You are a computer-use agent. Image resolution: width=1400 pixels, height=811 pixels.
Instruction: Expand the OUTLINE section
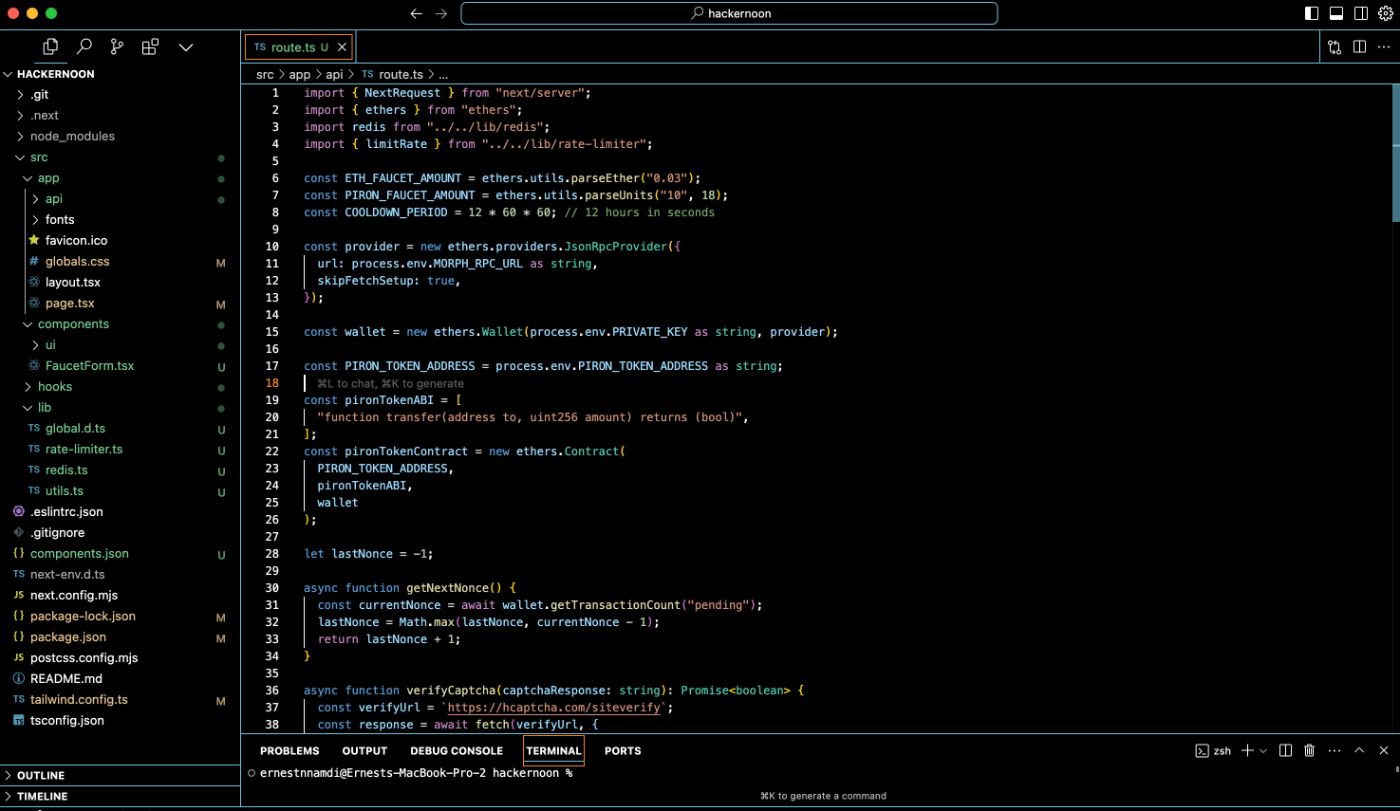[x=120, y=775]
